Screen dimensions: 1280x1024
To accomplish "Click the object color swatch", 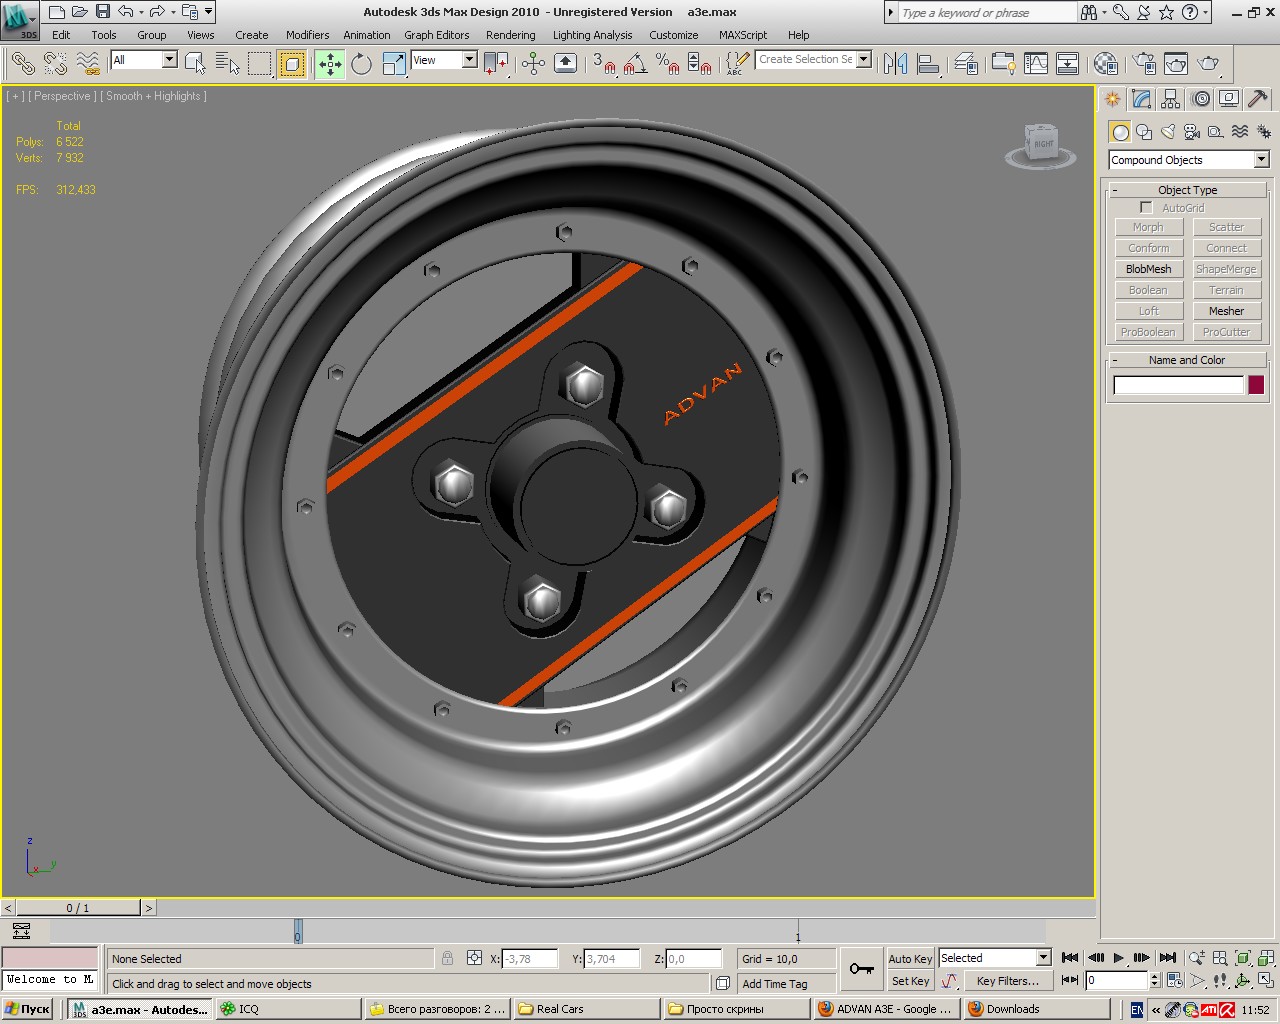I will [1256, 385].
